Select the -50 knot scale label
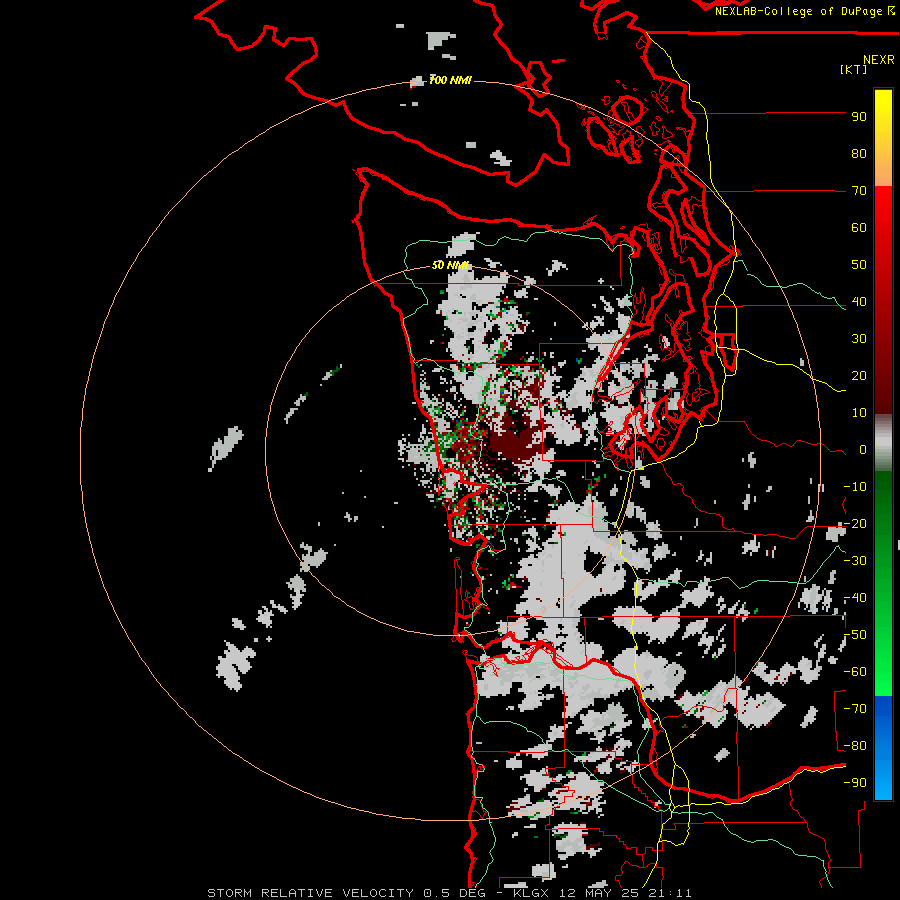The height and width of the screenshot is (900, 900). tap(855, 635)
